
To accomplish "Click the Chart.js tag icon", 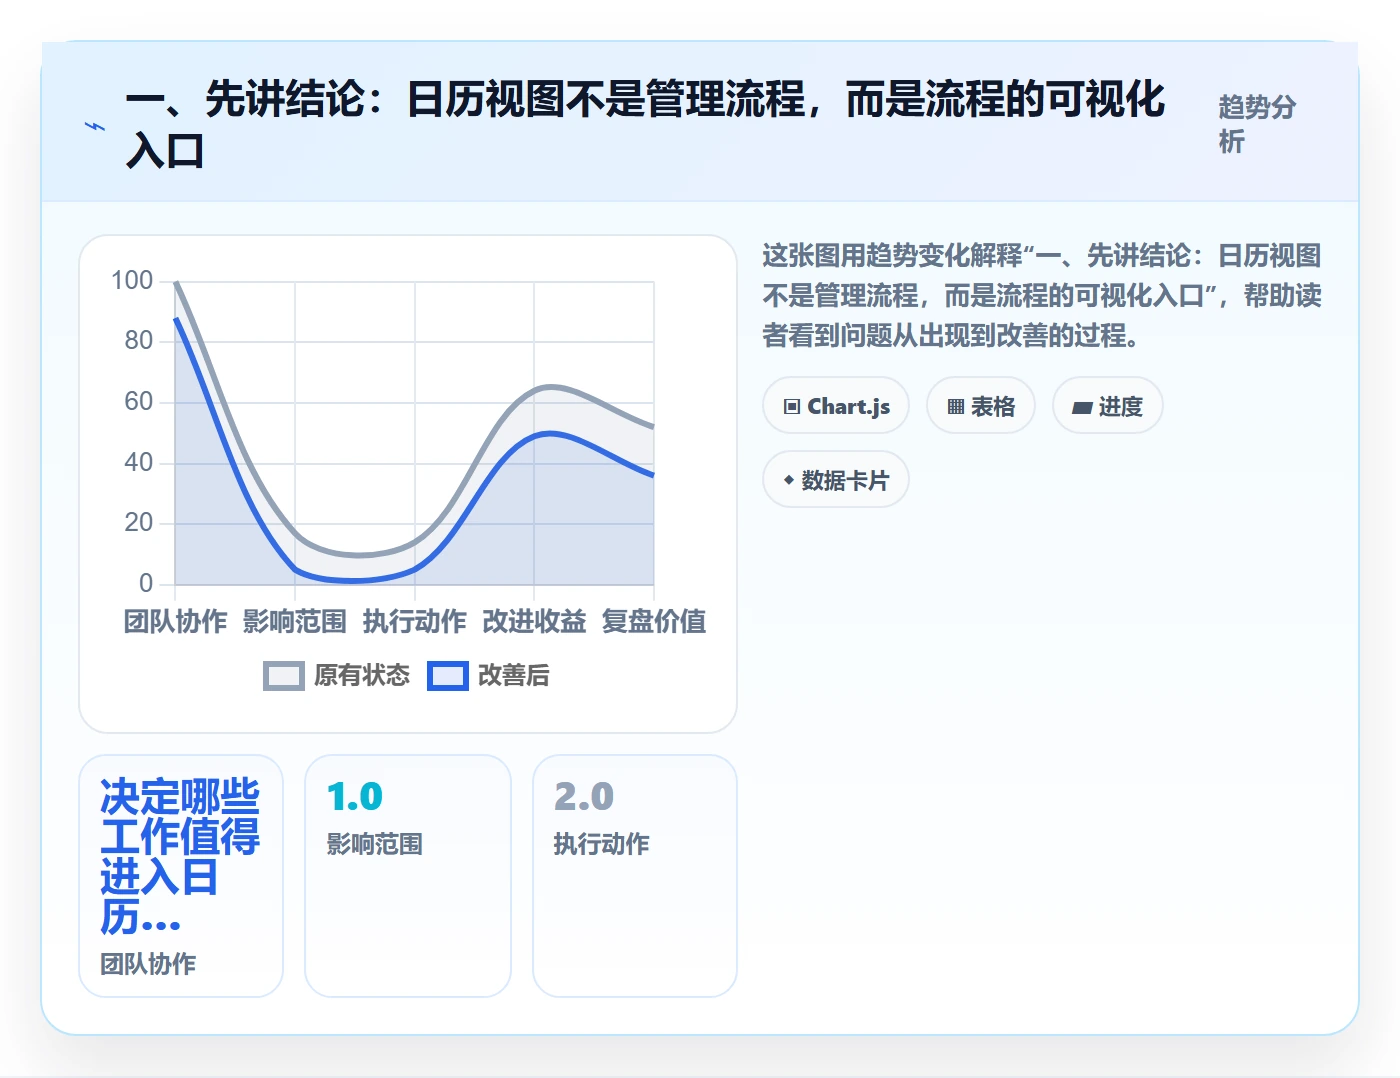I will point(792,406).
